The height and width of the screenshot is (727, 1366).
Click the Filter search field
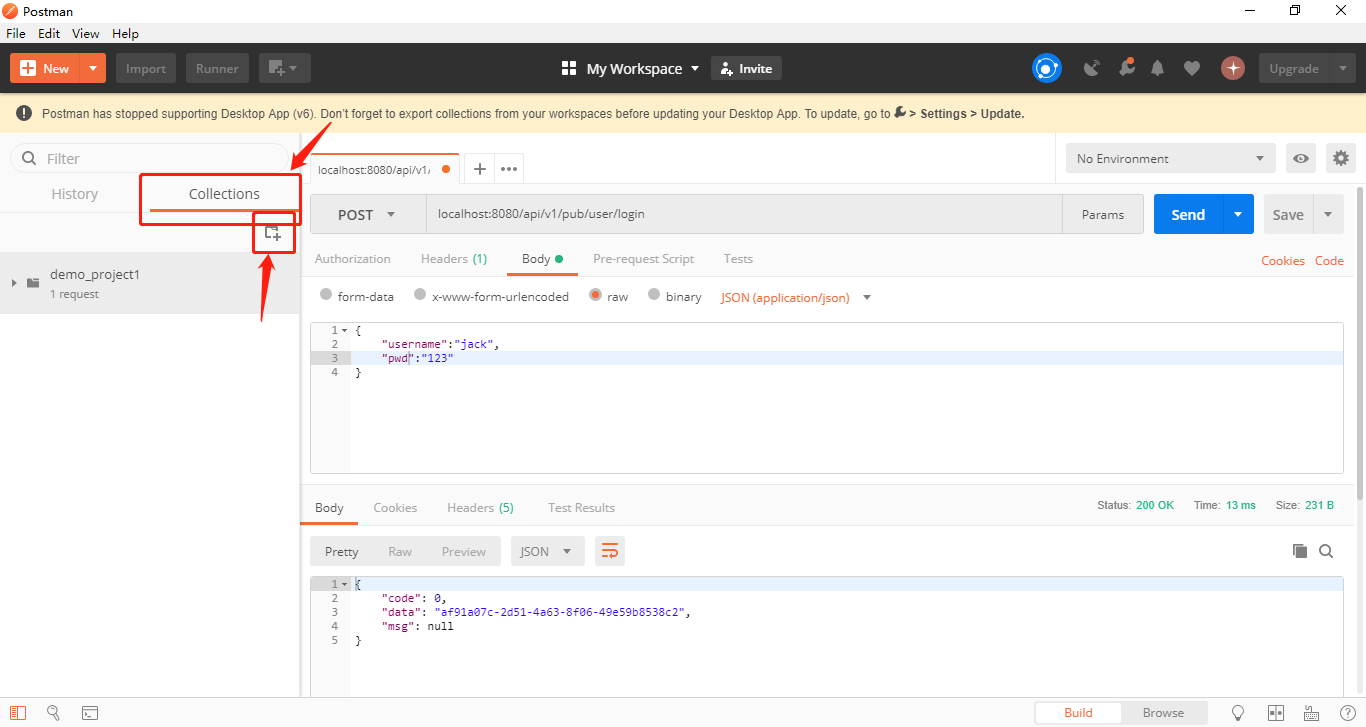pyautogui.click(x=150, y=158)
